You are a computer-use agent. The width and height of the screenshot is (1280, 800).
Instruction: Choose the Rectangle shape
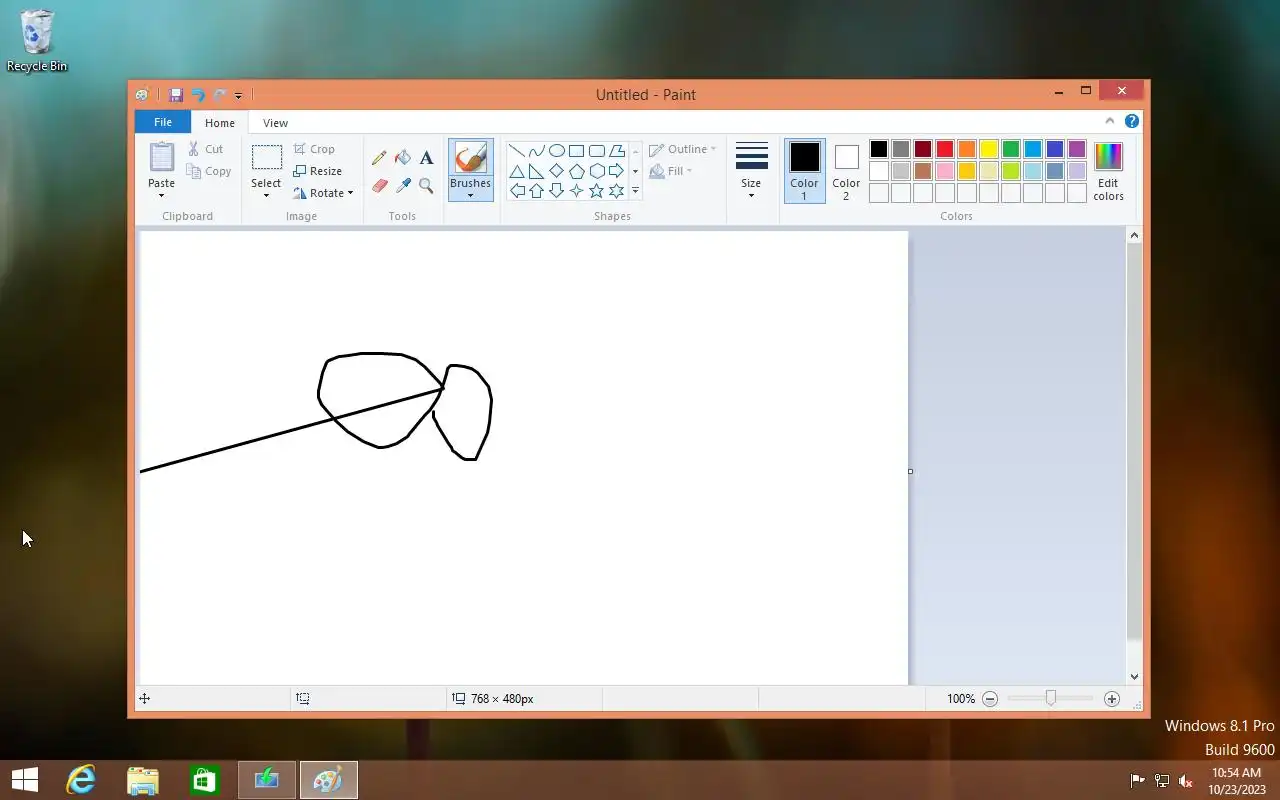point(577,151)
